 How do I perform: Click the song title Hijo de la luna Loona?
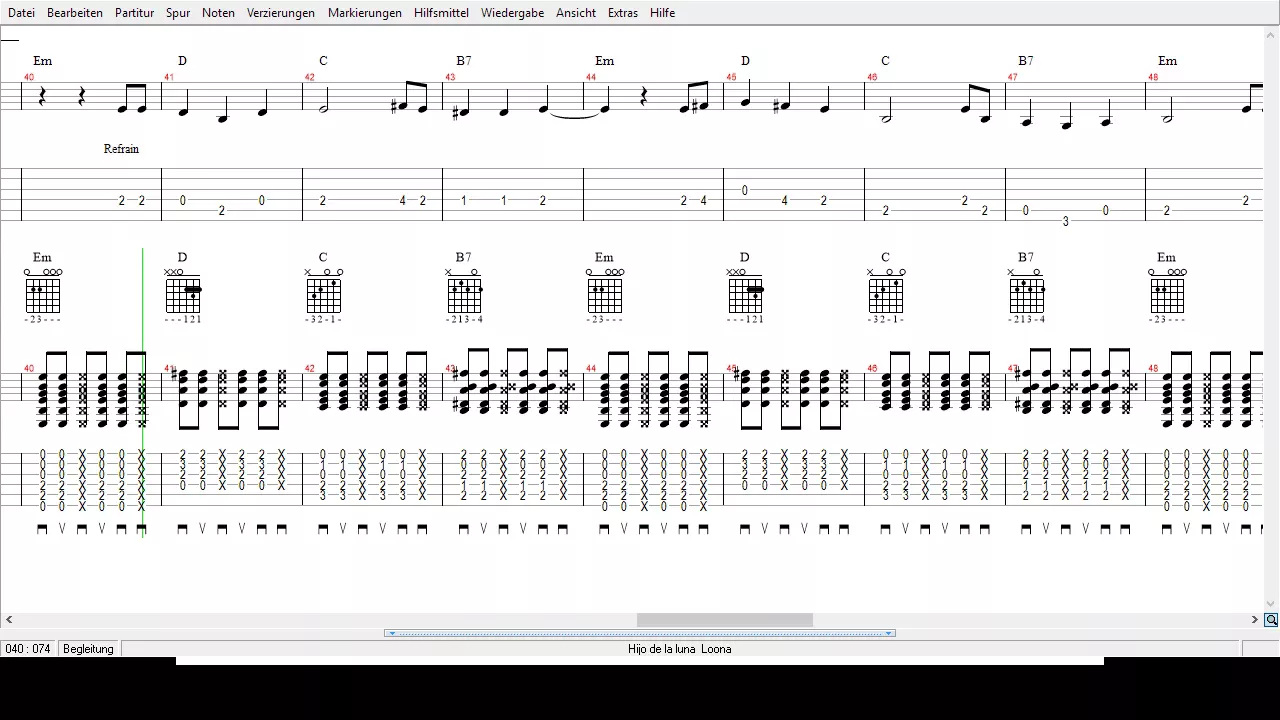tap(679, 649)
